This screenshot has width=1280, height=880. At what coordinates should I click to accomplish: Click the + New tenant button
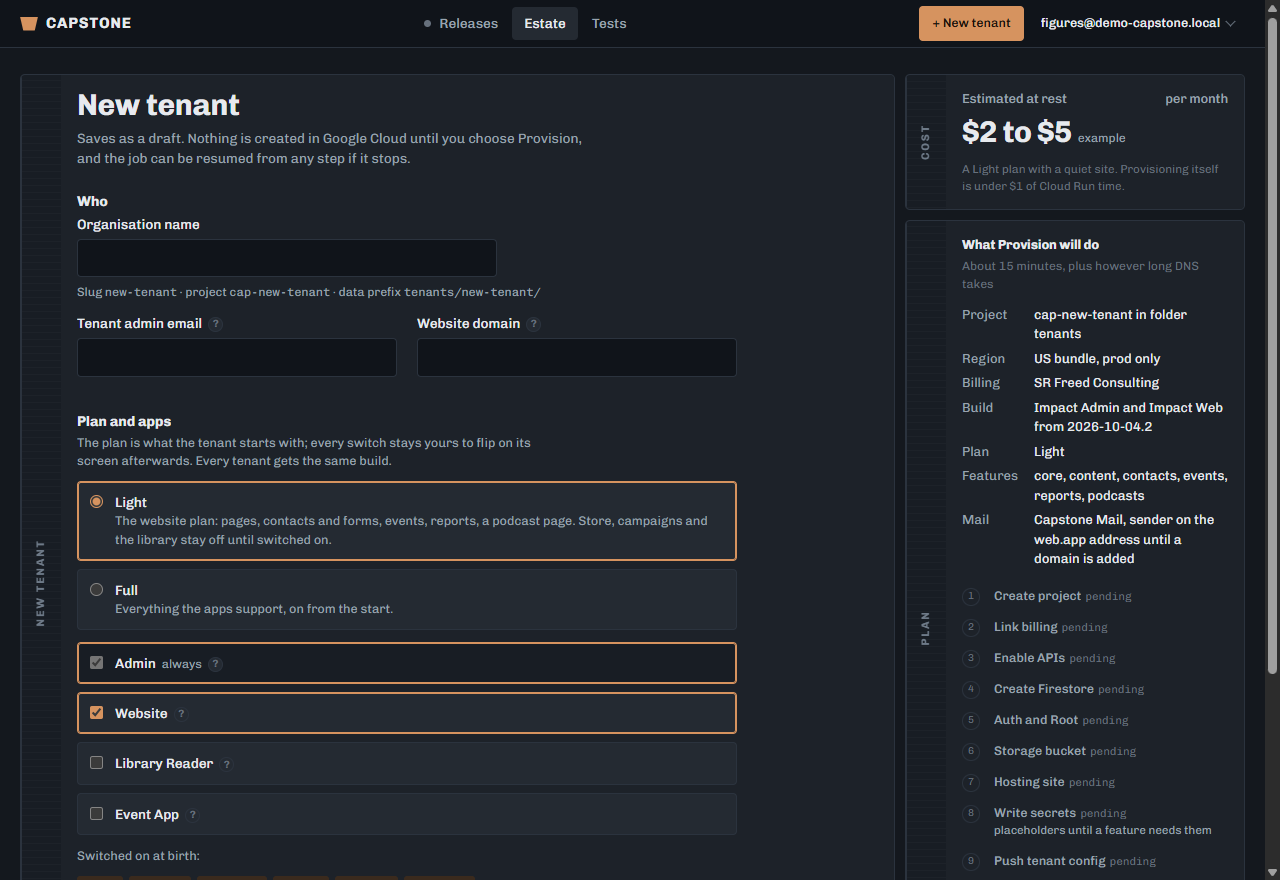pos(971,23)
